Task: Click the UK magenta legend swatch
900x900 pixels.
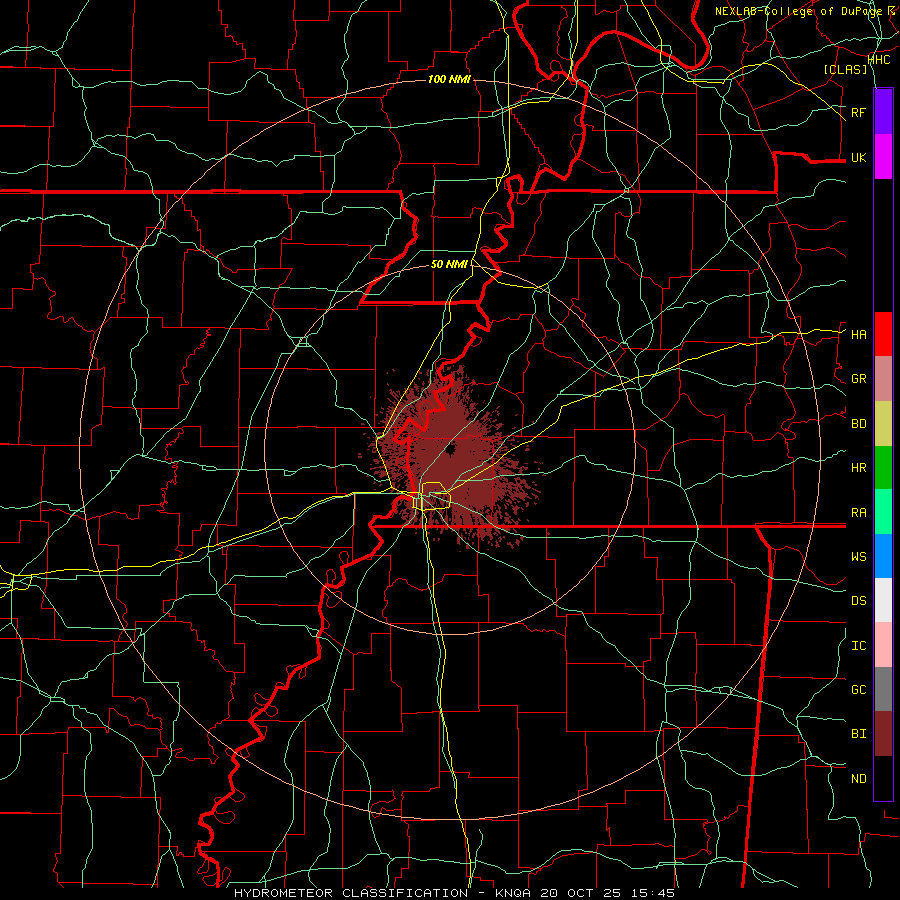Action: [x=883, y=156]
